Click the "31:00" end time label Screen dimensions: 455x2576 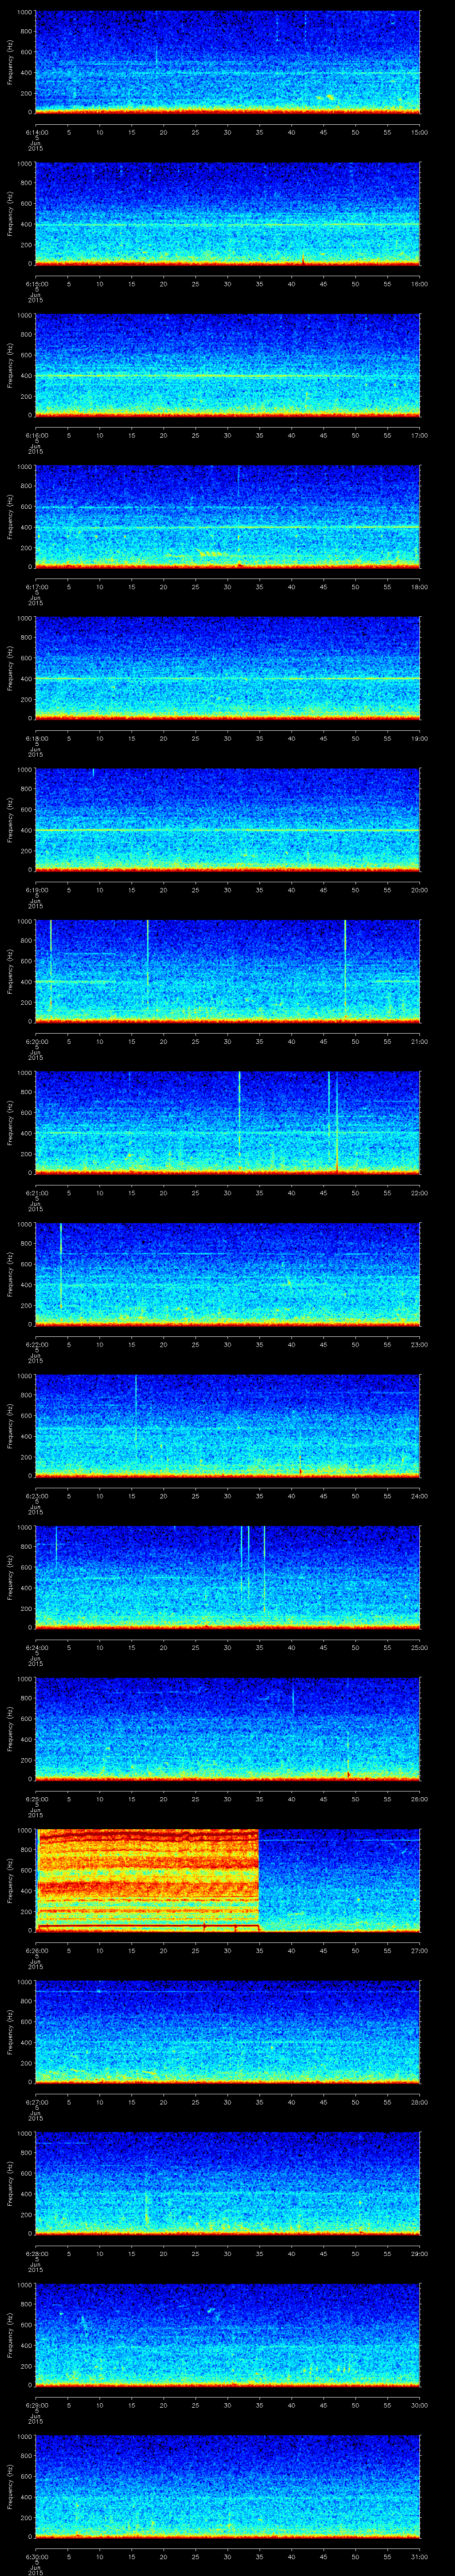(x=420, y=2557)
